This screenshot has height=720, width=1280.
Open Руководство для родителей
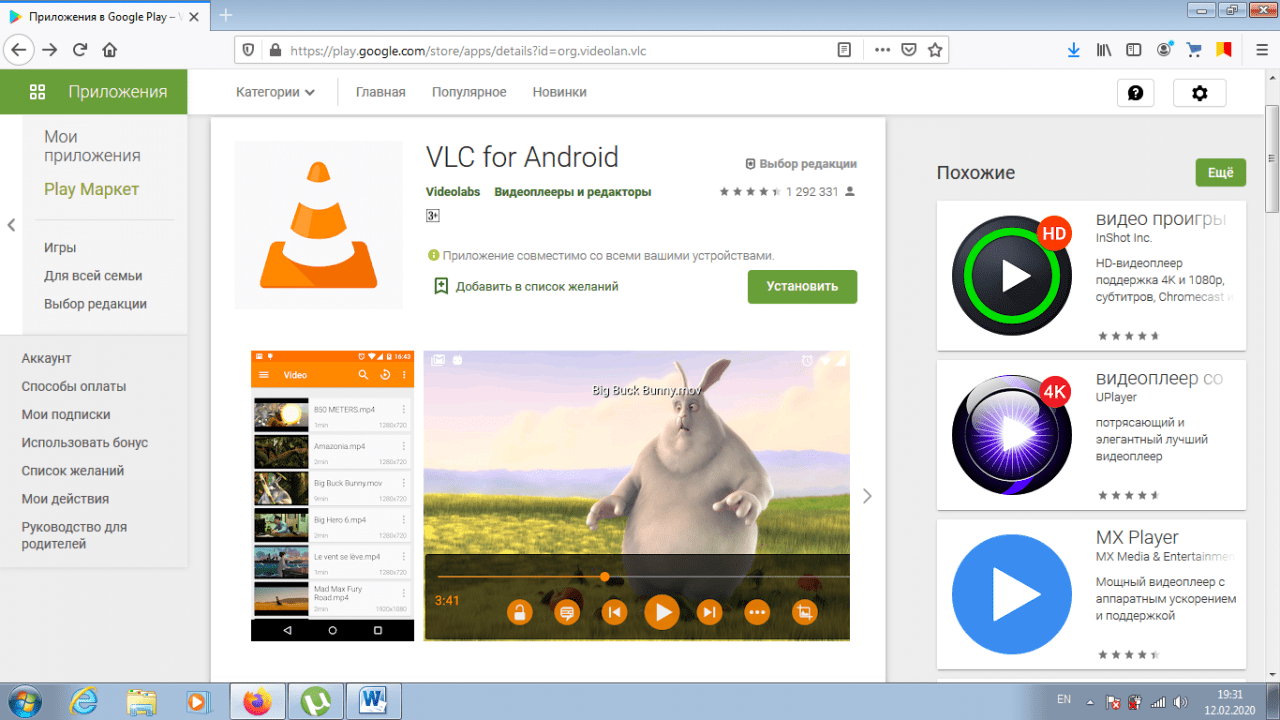[74, 535]
